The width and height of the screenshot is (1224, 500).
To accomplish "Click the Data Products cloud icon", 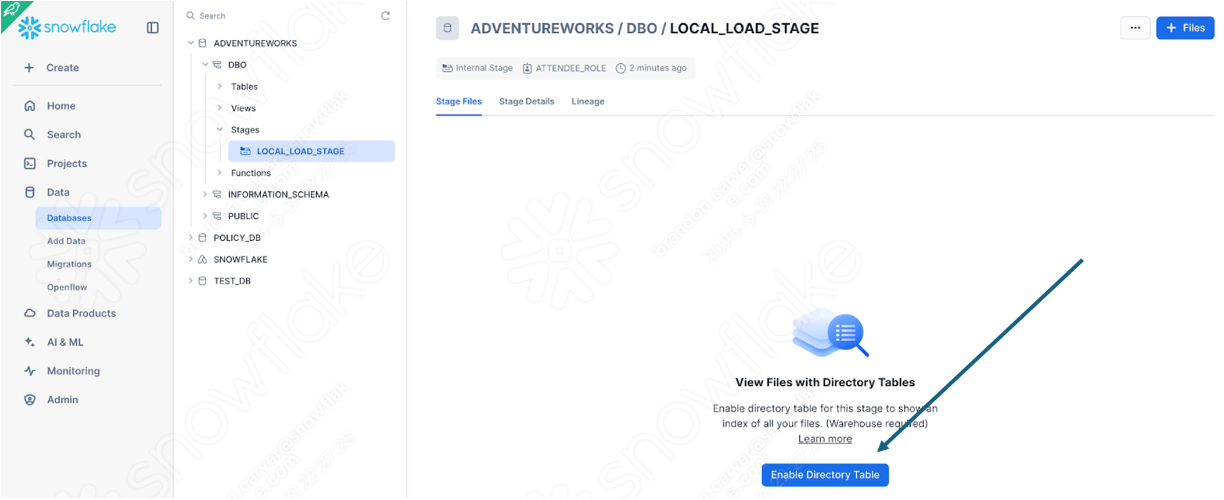I will pyautogui.click(x=30, y=314).
